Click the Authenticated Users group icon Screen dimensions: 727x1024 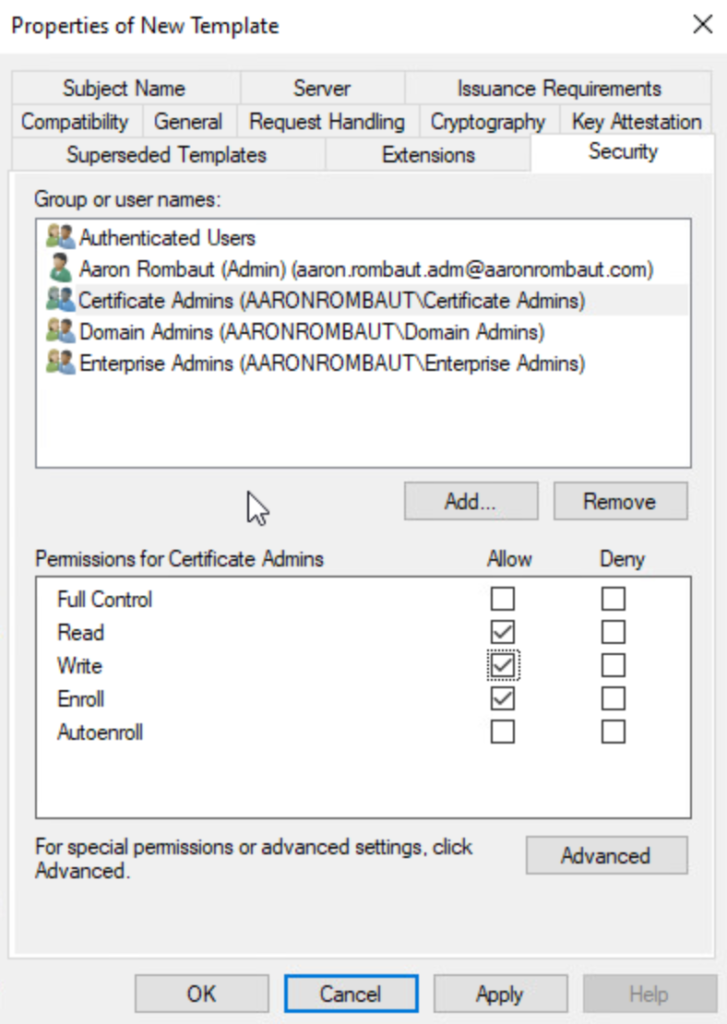(60, 238)
